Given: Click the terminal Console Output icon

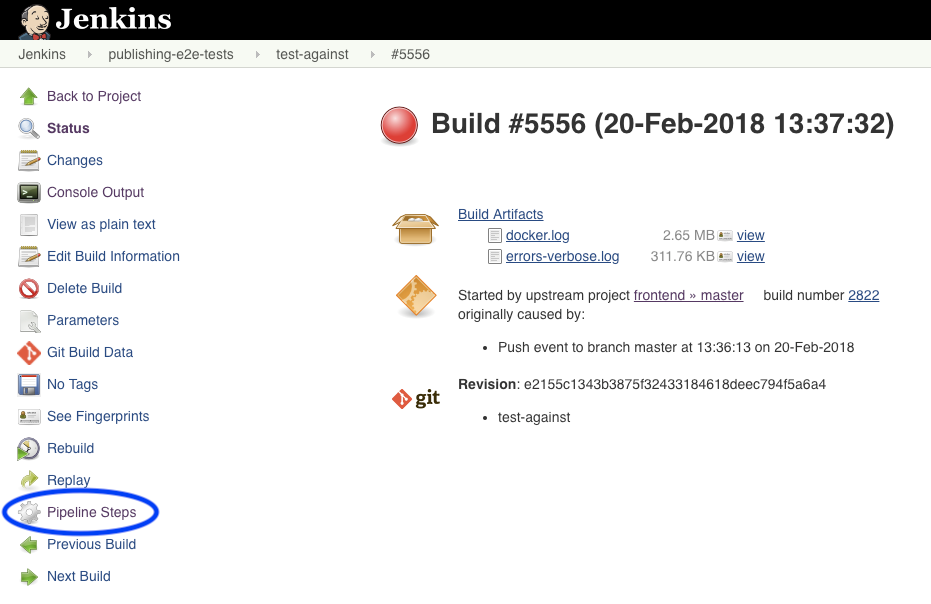Looking at the screenshot, I should point(28,192).
